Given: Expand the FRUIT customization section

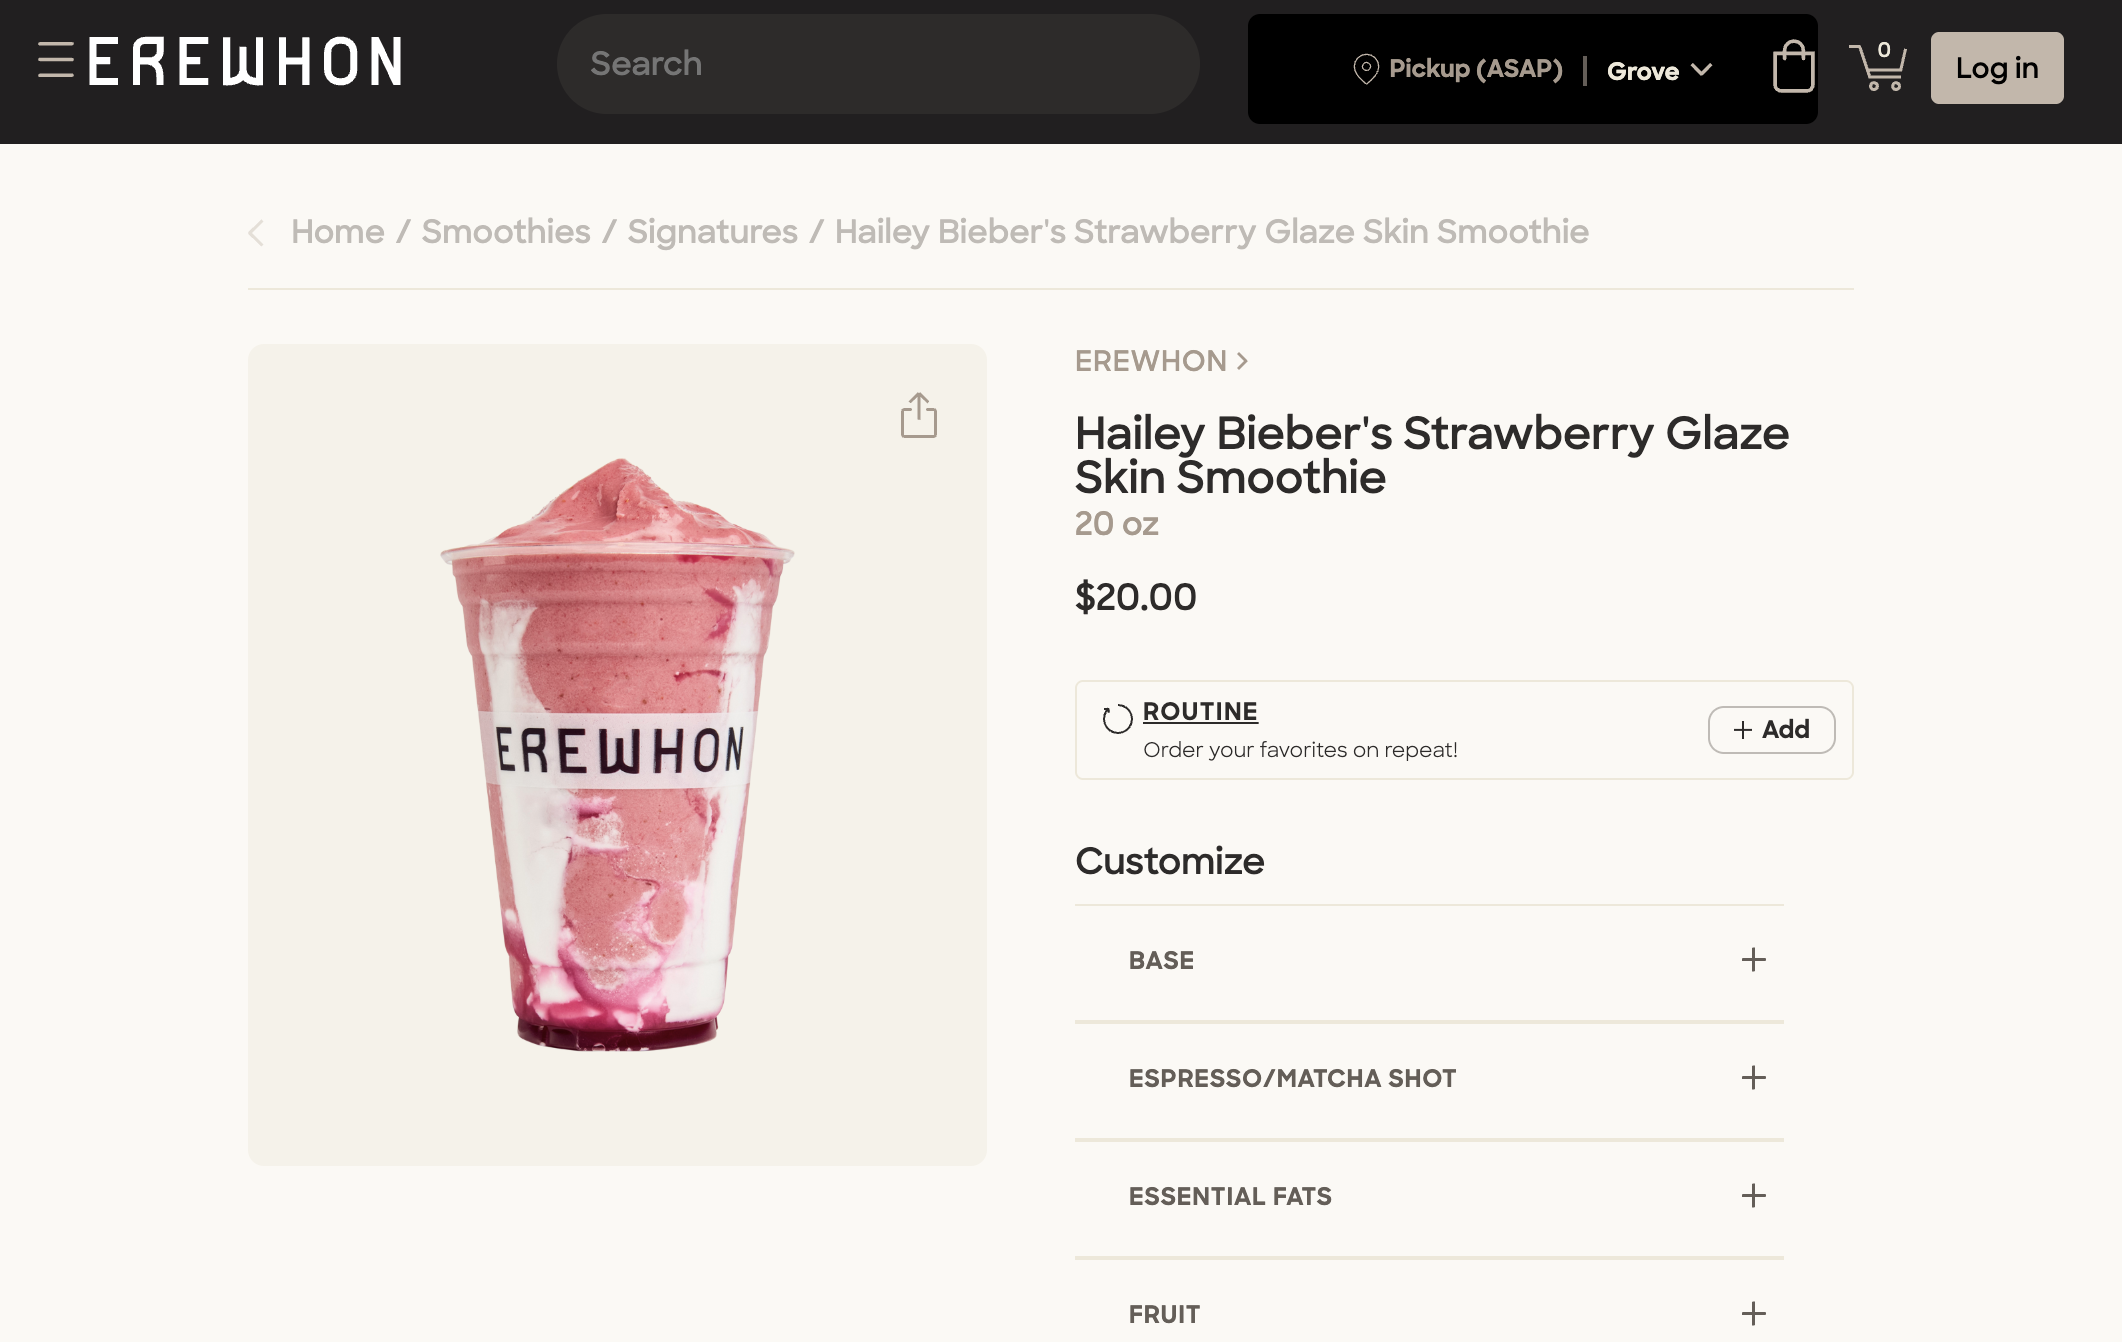Looking at the screenshot, I should pos(1753,1314).
